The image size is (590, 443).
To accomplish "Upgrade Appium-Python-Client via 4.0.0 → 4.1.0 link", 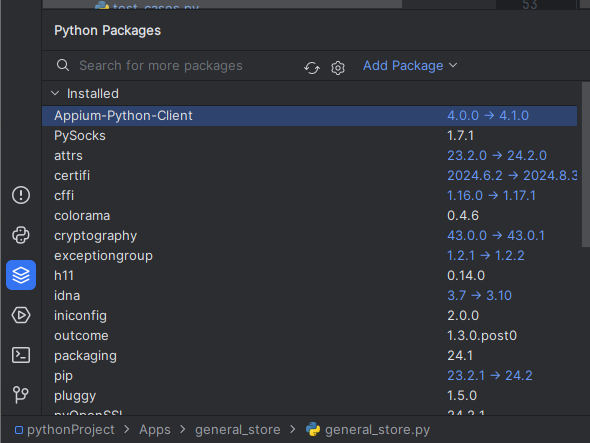I will (488, 116).
